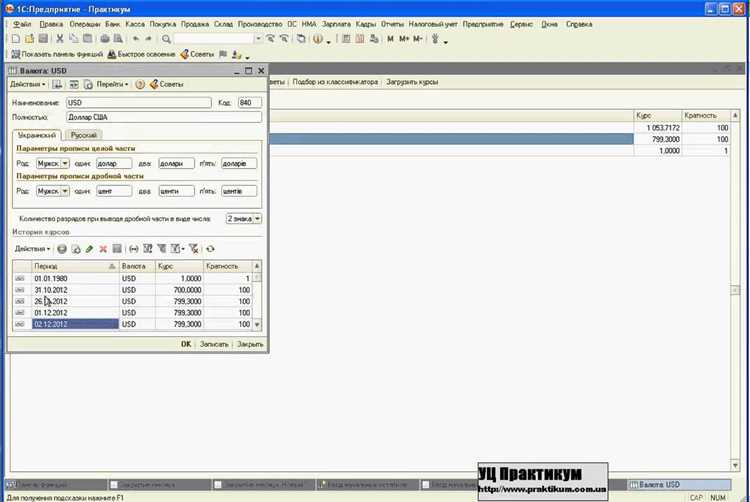Click the filter funnel icon in history toolbar
Screen dimensions: 750x502
162,249
